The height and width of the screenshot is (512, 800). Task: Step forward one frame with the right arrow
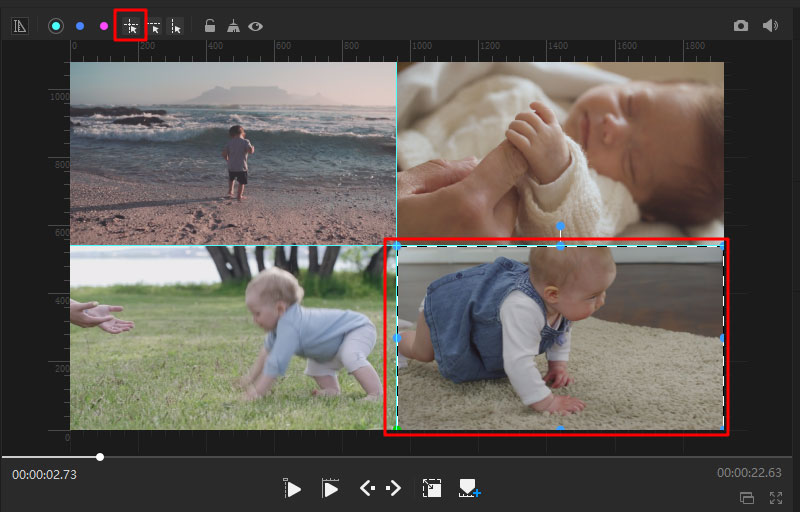[394, 488]
